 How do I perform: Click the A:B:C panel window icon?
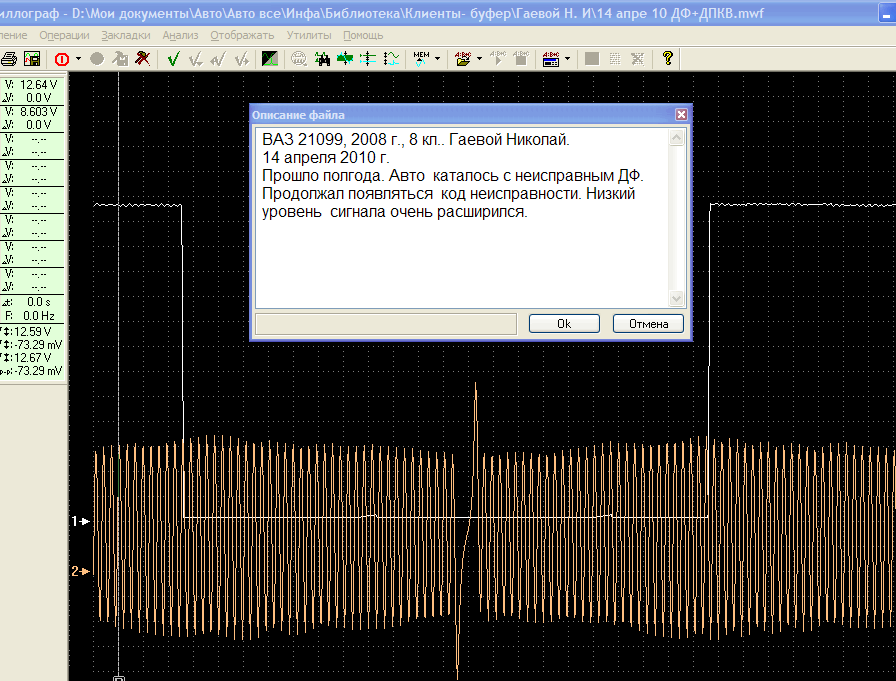(551, 59)
